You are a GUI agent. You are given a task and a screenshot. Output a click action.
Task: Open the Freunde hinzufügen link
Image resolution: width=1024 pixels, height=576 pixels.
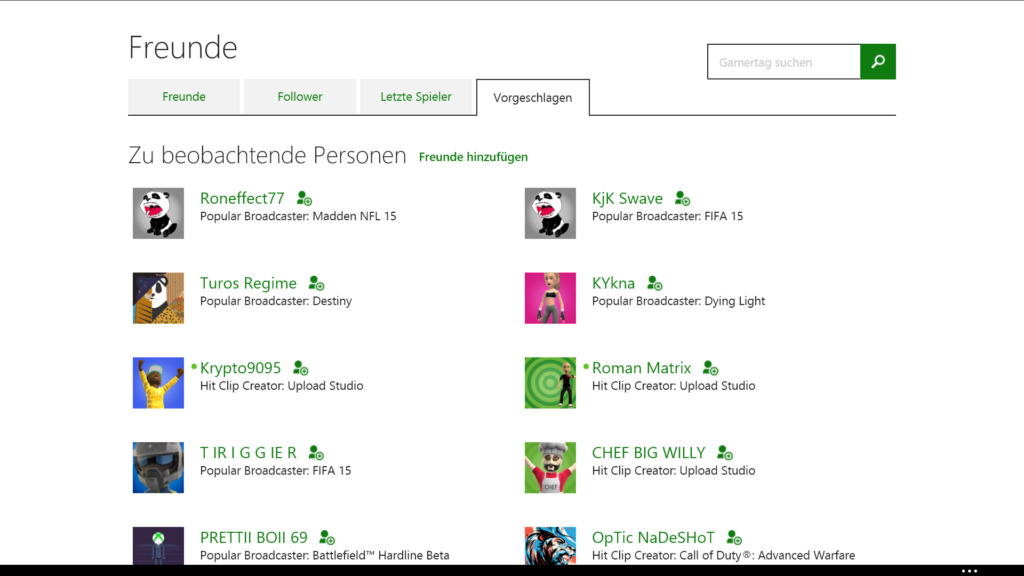(x=473, y=157)
